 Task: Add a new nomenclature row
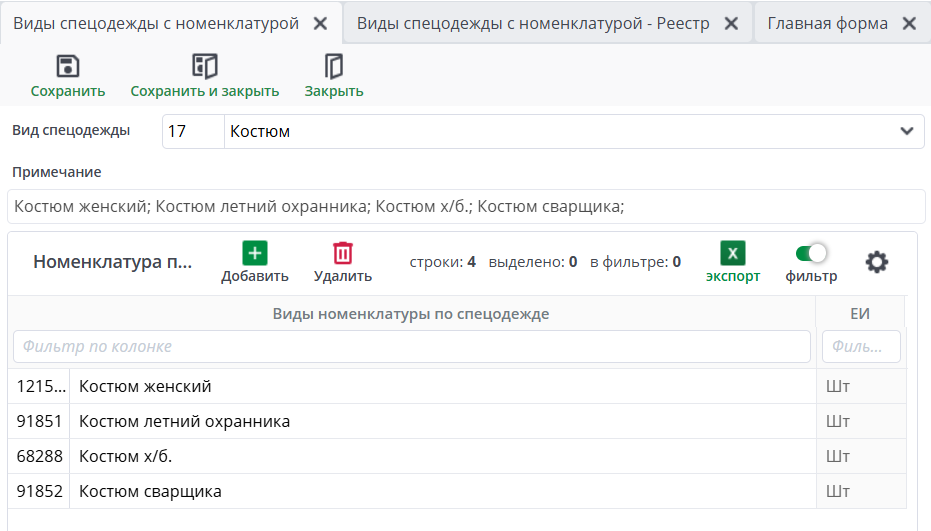[x=255, y=254]
